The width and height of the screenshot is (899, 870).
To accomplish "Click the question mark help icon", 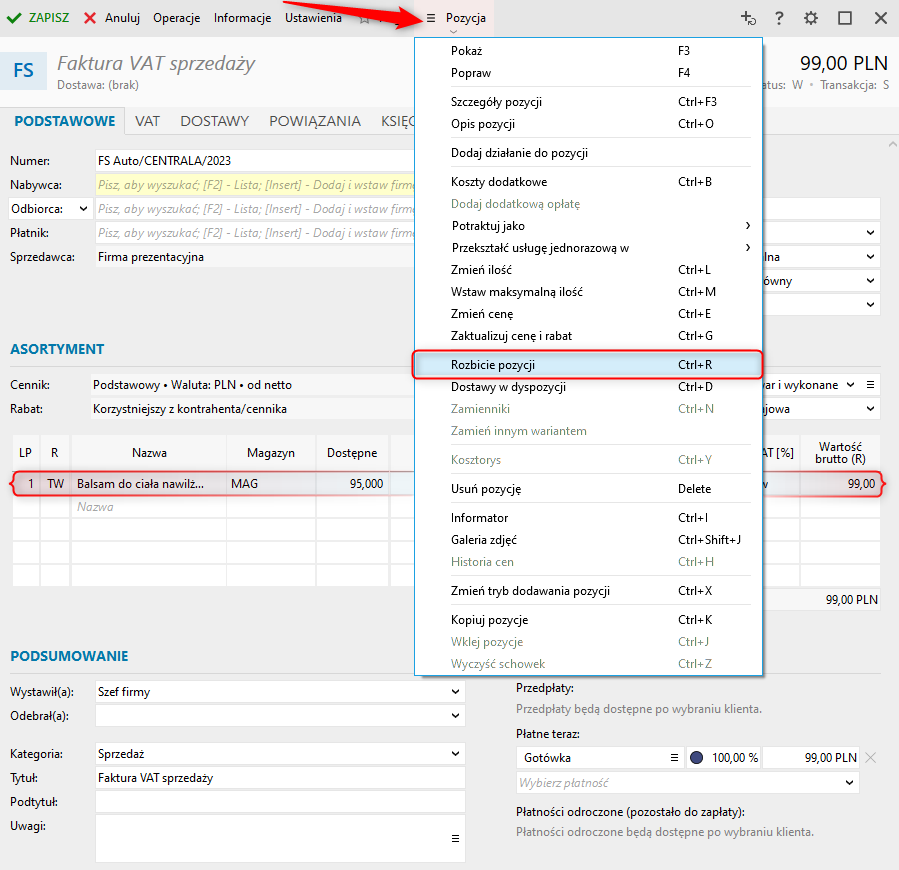I will point(779,18).
